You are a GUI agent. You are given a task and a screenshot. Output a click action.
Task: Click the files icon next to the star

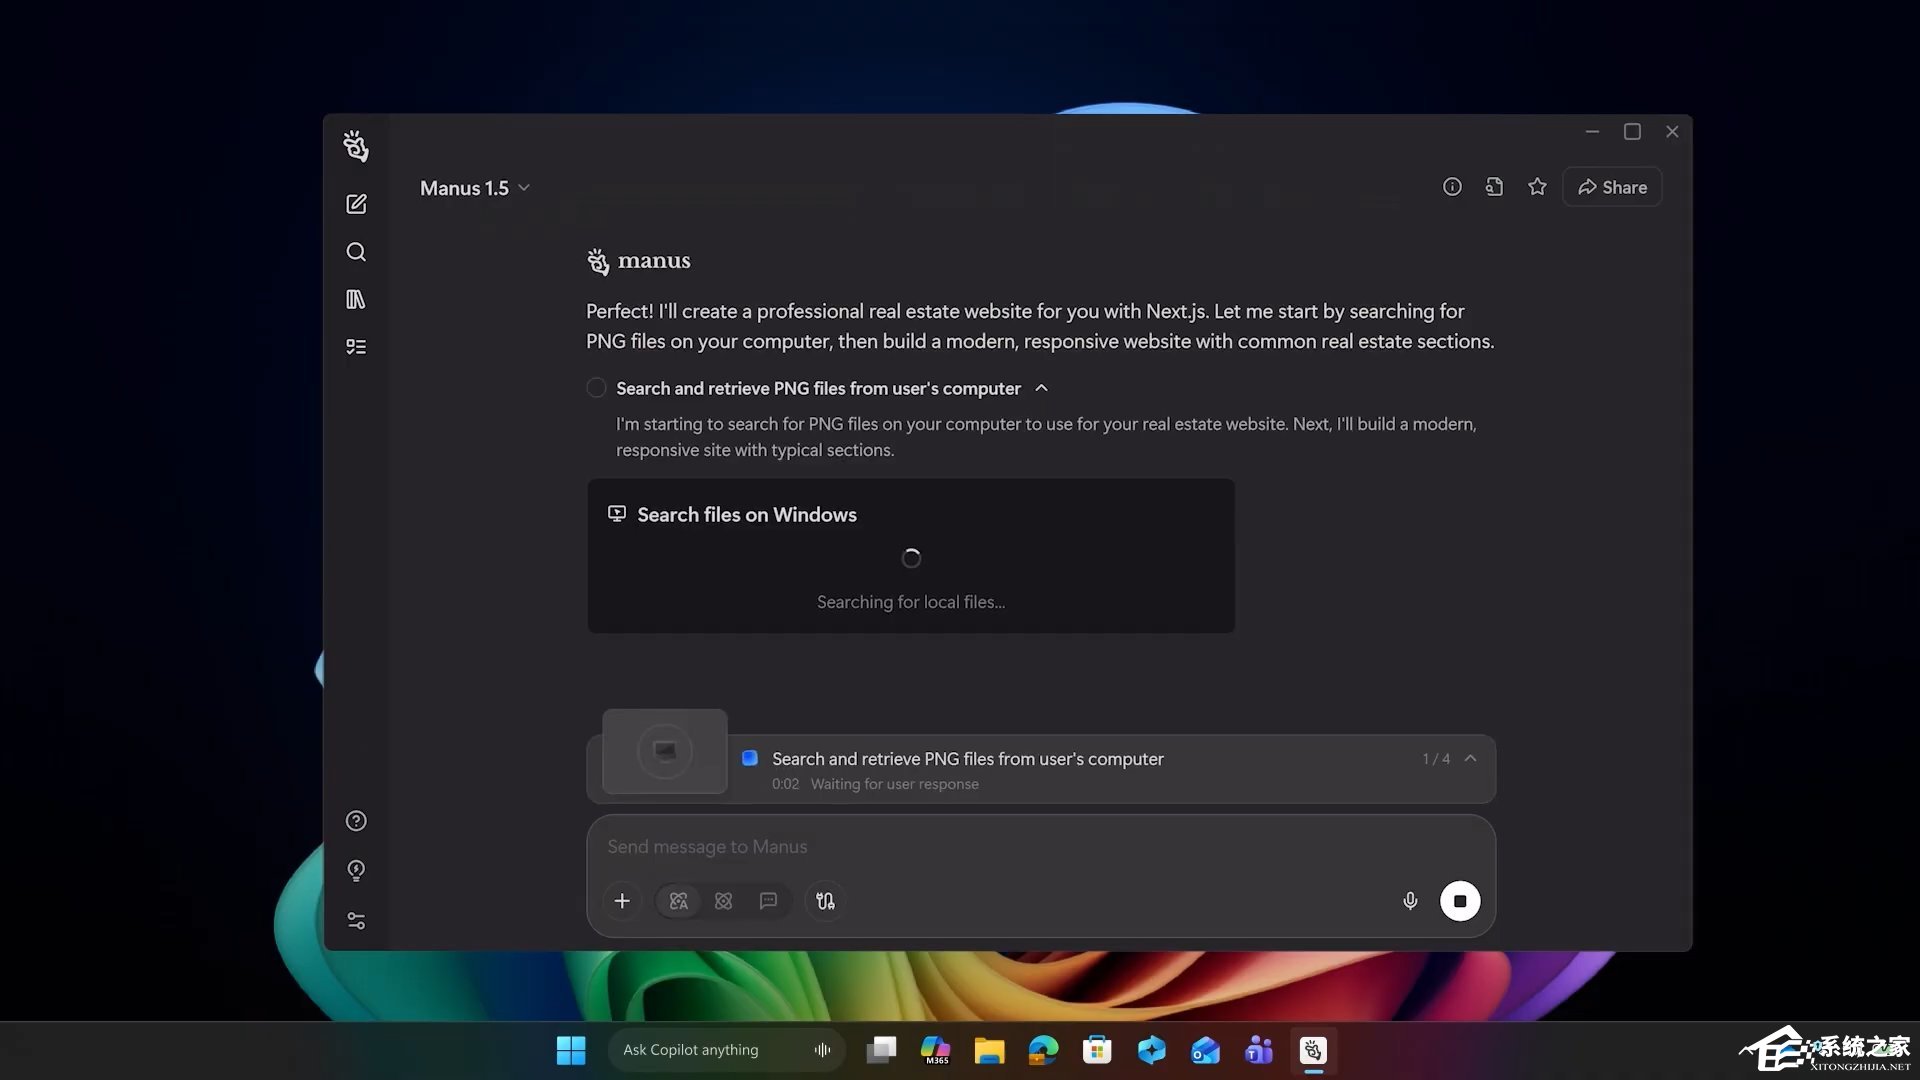1494,187
